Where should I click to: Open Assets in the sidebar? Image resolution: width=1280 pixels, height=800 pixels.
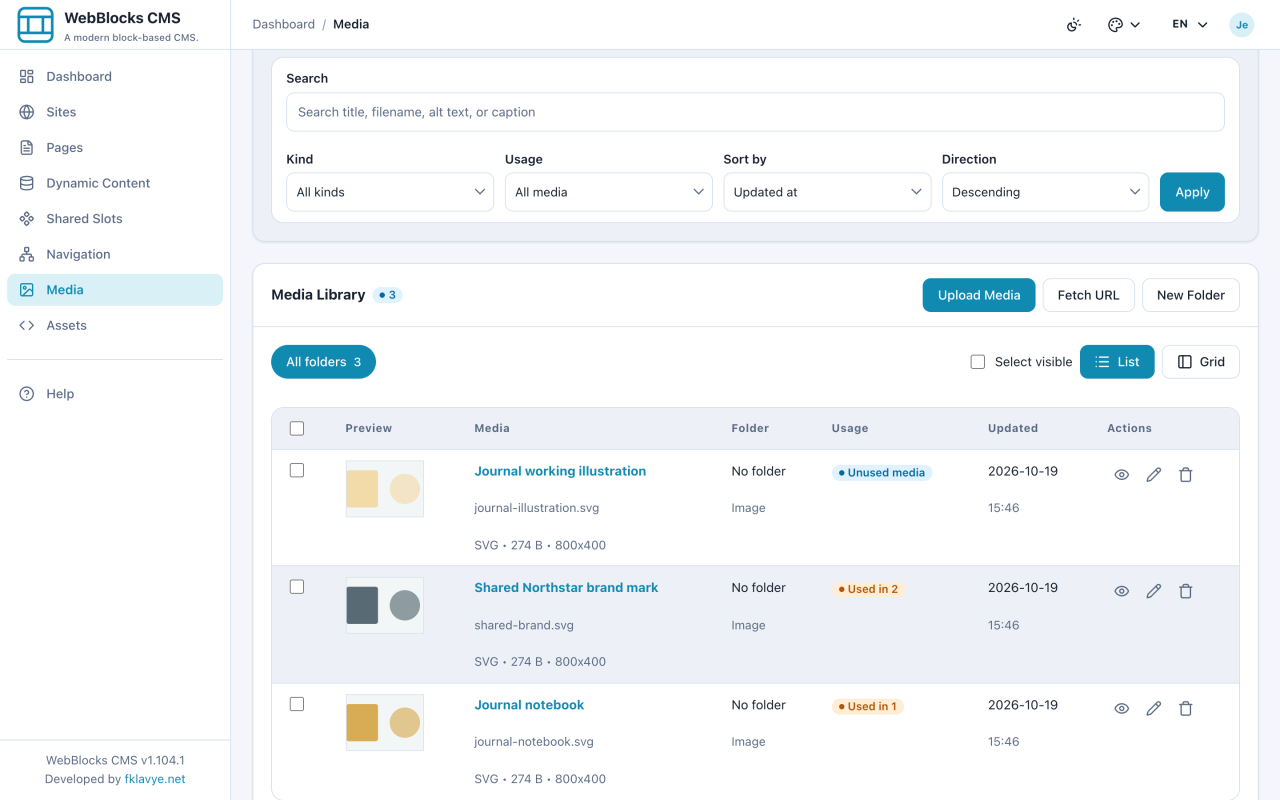click(115, 325)
